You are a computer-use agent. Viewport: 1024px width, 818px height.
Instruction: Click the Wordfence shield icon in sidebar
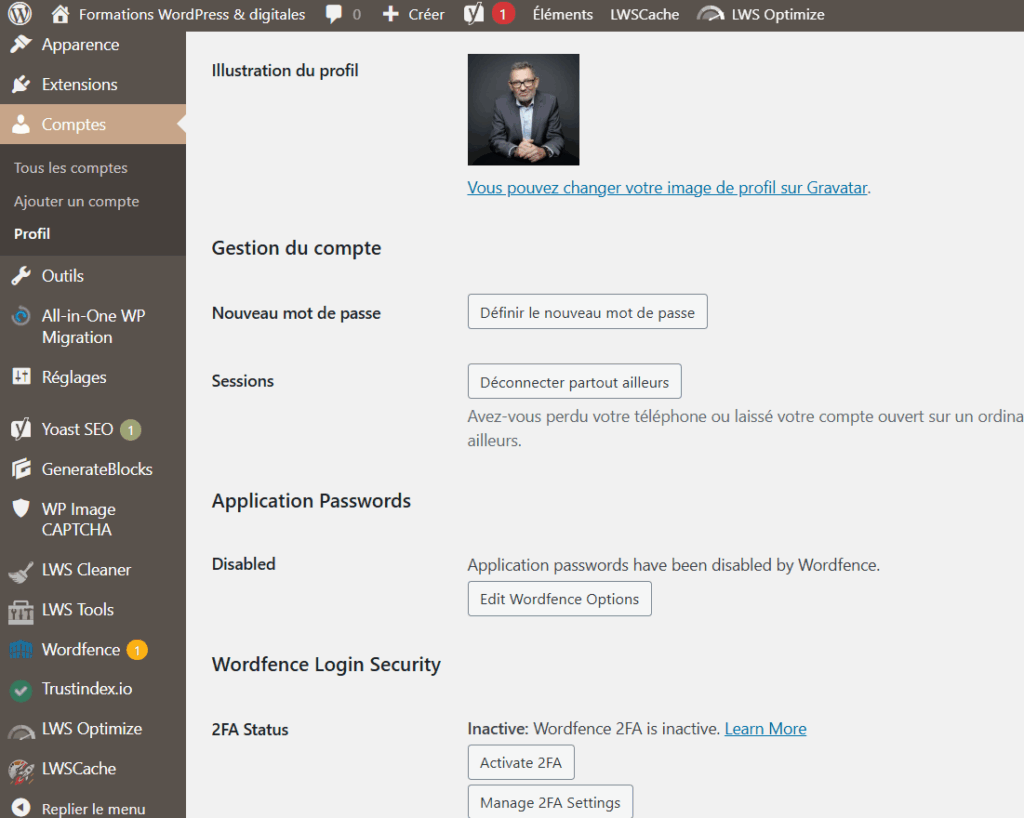pyautogui.click(x=21, y=650)
